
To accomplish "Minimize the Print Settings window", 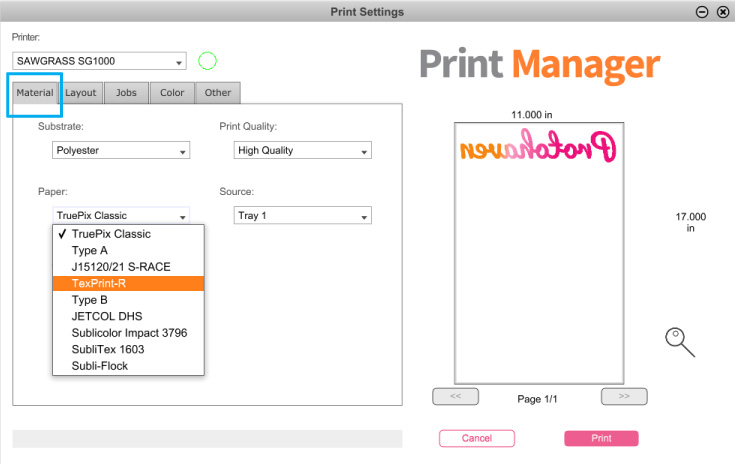I will click(702, 12).
